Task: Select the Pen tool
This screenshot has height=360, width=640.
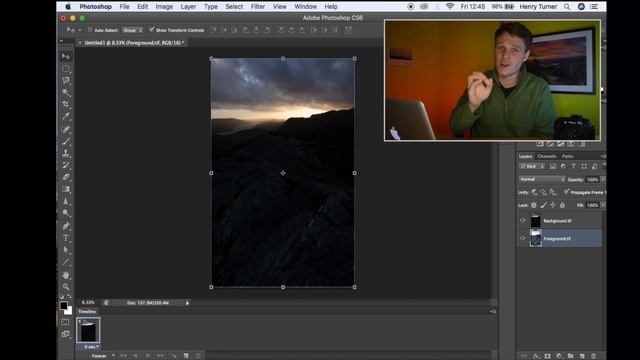Action: [x=66, y=226]
